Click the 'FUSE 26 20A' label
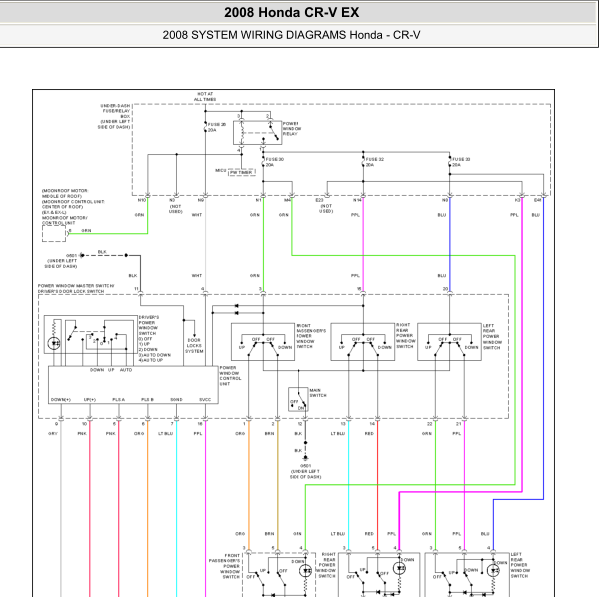The height and width of the screenshot is (597, 600). [217, 127]
